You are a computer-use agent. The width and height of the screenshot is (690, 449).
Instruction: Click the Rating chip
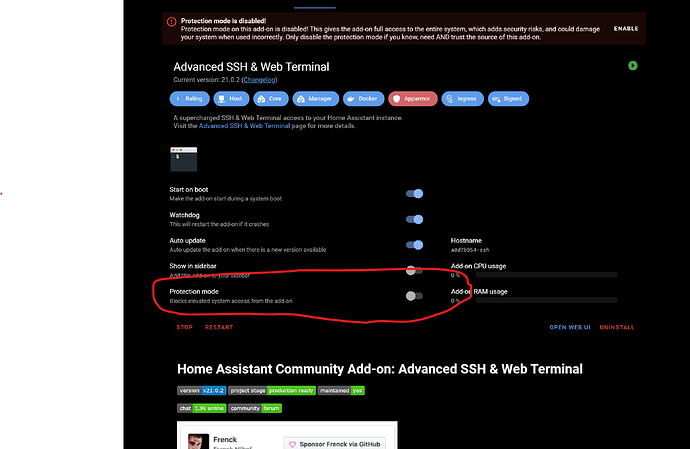click(189, 99)
